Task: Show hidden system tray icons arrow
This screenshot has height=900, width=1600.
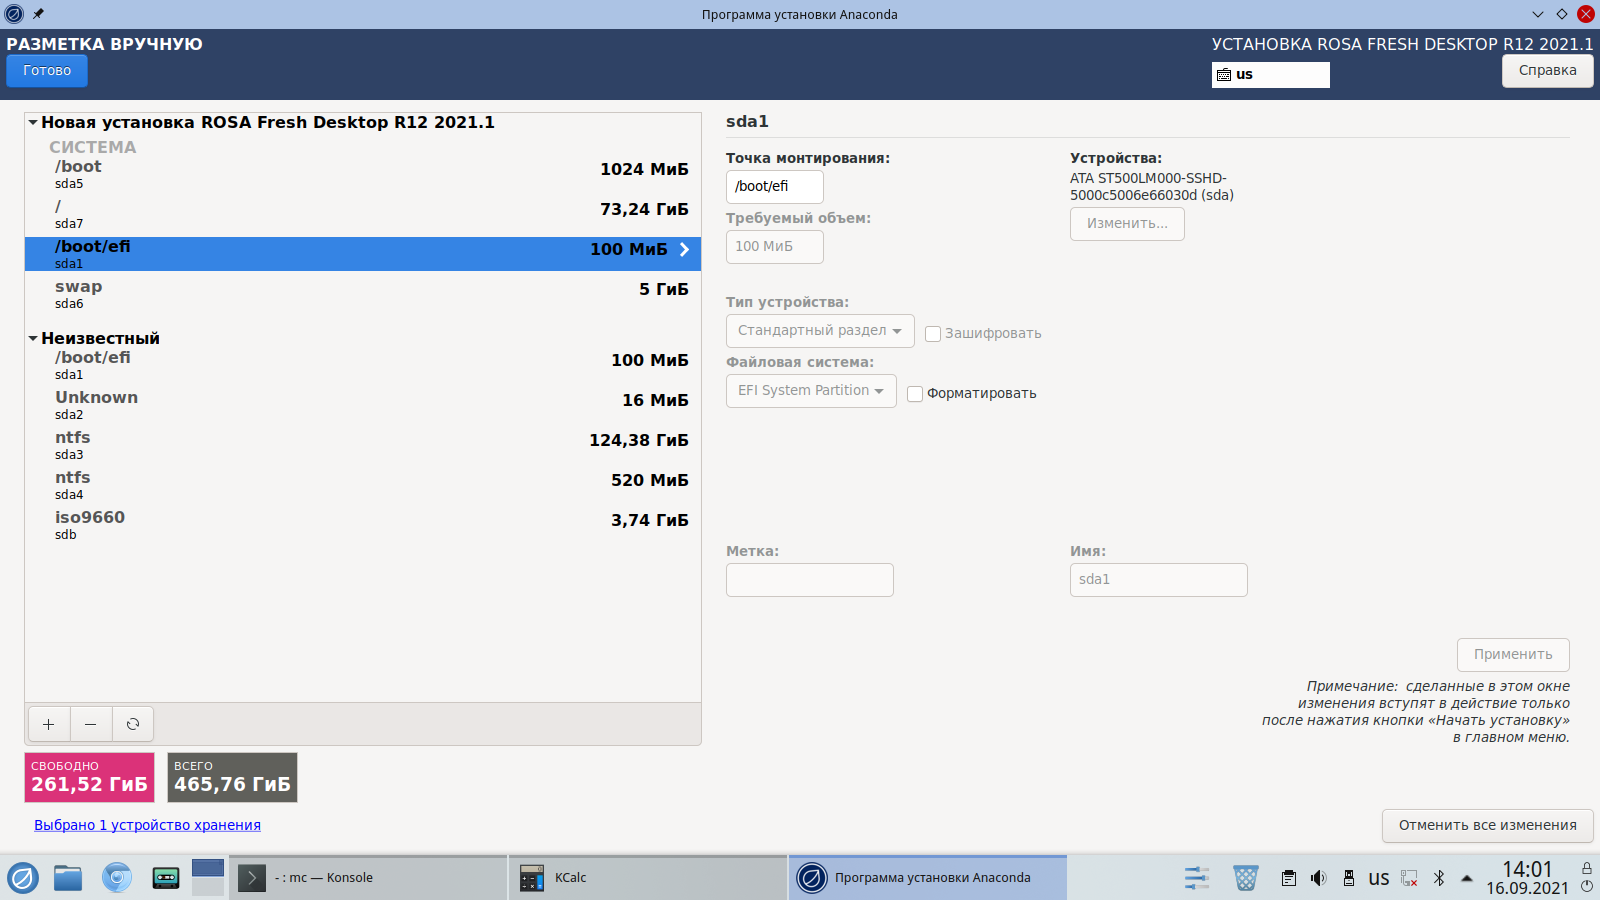Action: click(x=1467, y=878)
